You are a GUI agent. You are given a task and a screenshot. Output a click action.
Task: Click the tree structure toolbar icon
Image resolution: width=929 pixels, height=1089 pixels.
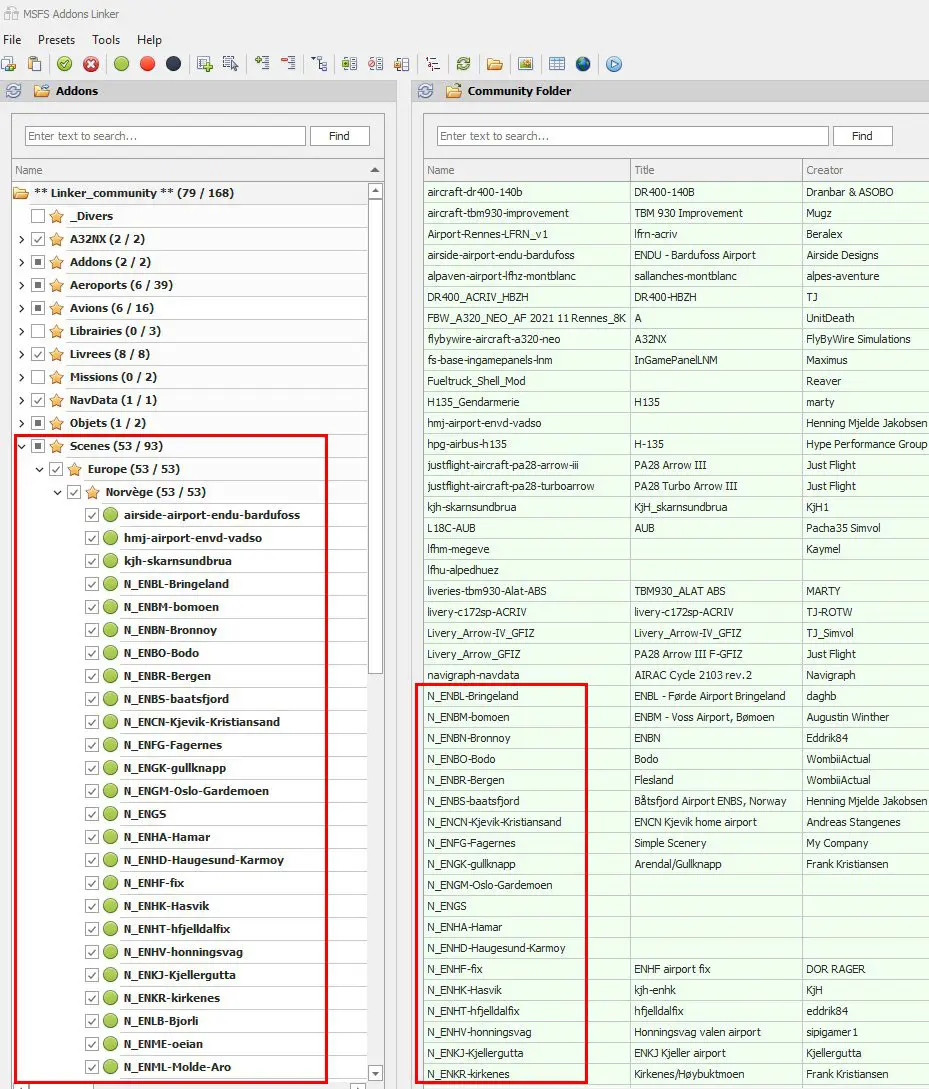coord(319,64)
